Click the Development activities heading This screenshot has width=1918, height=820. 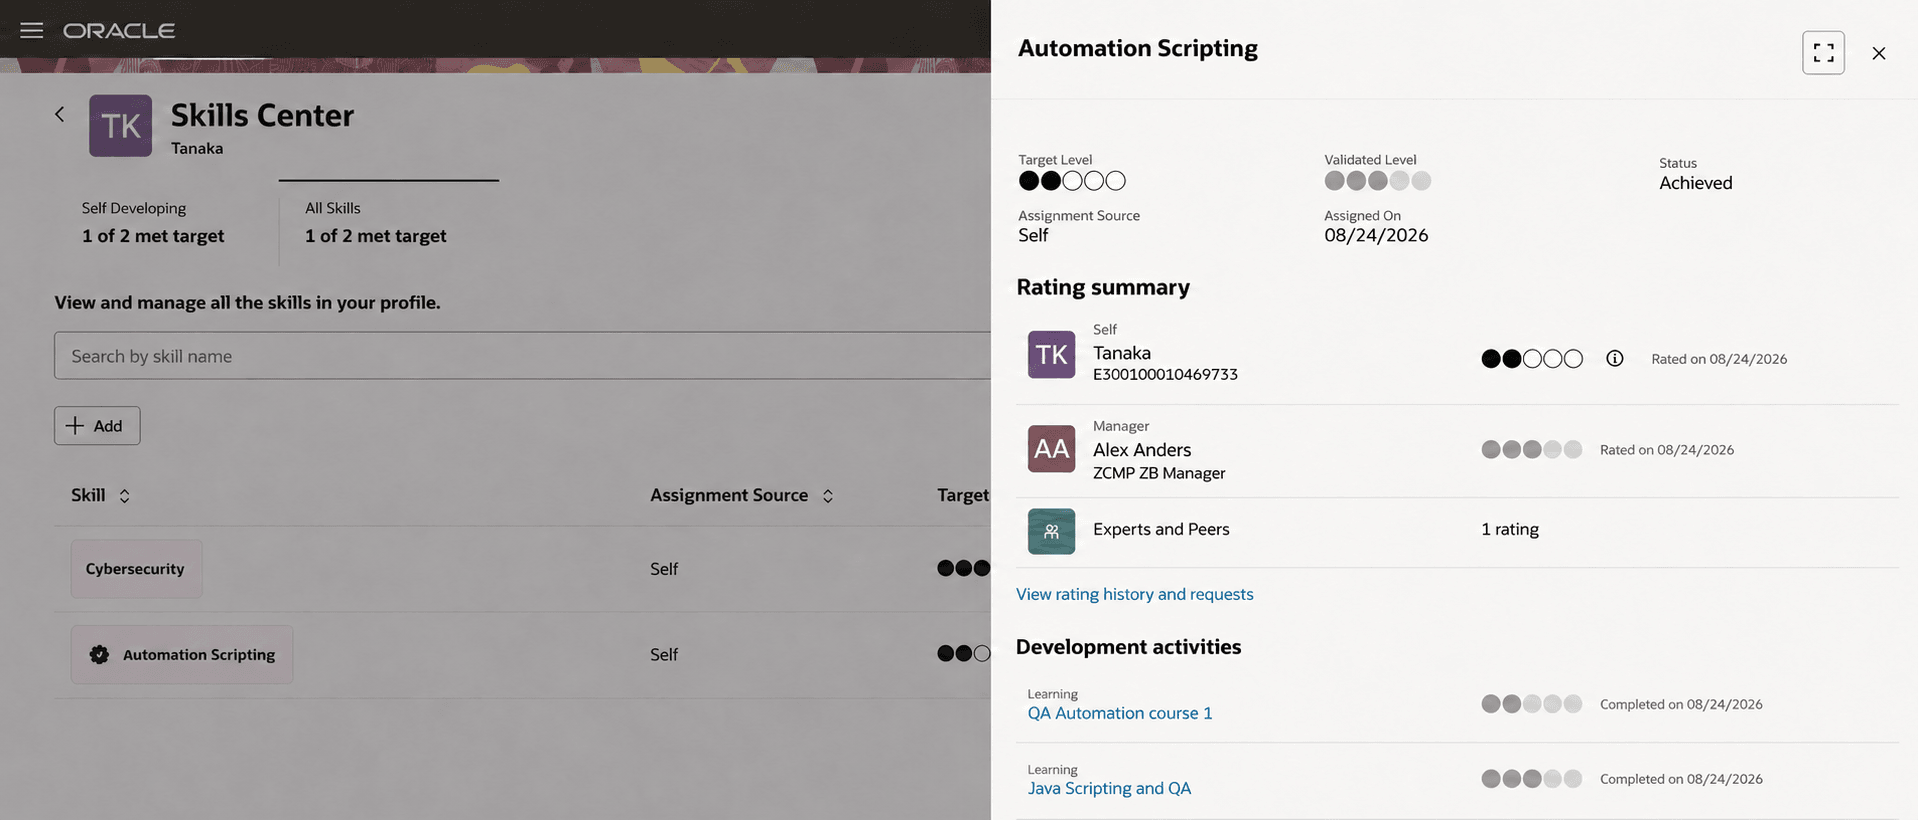tap(1128, 647)
